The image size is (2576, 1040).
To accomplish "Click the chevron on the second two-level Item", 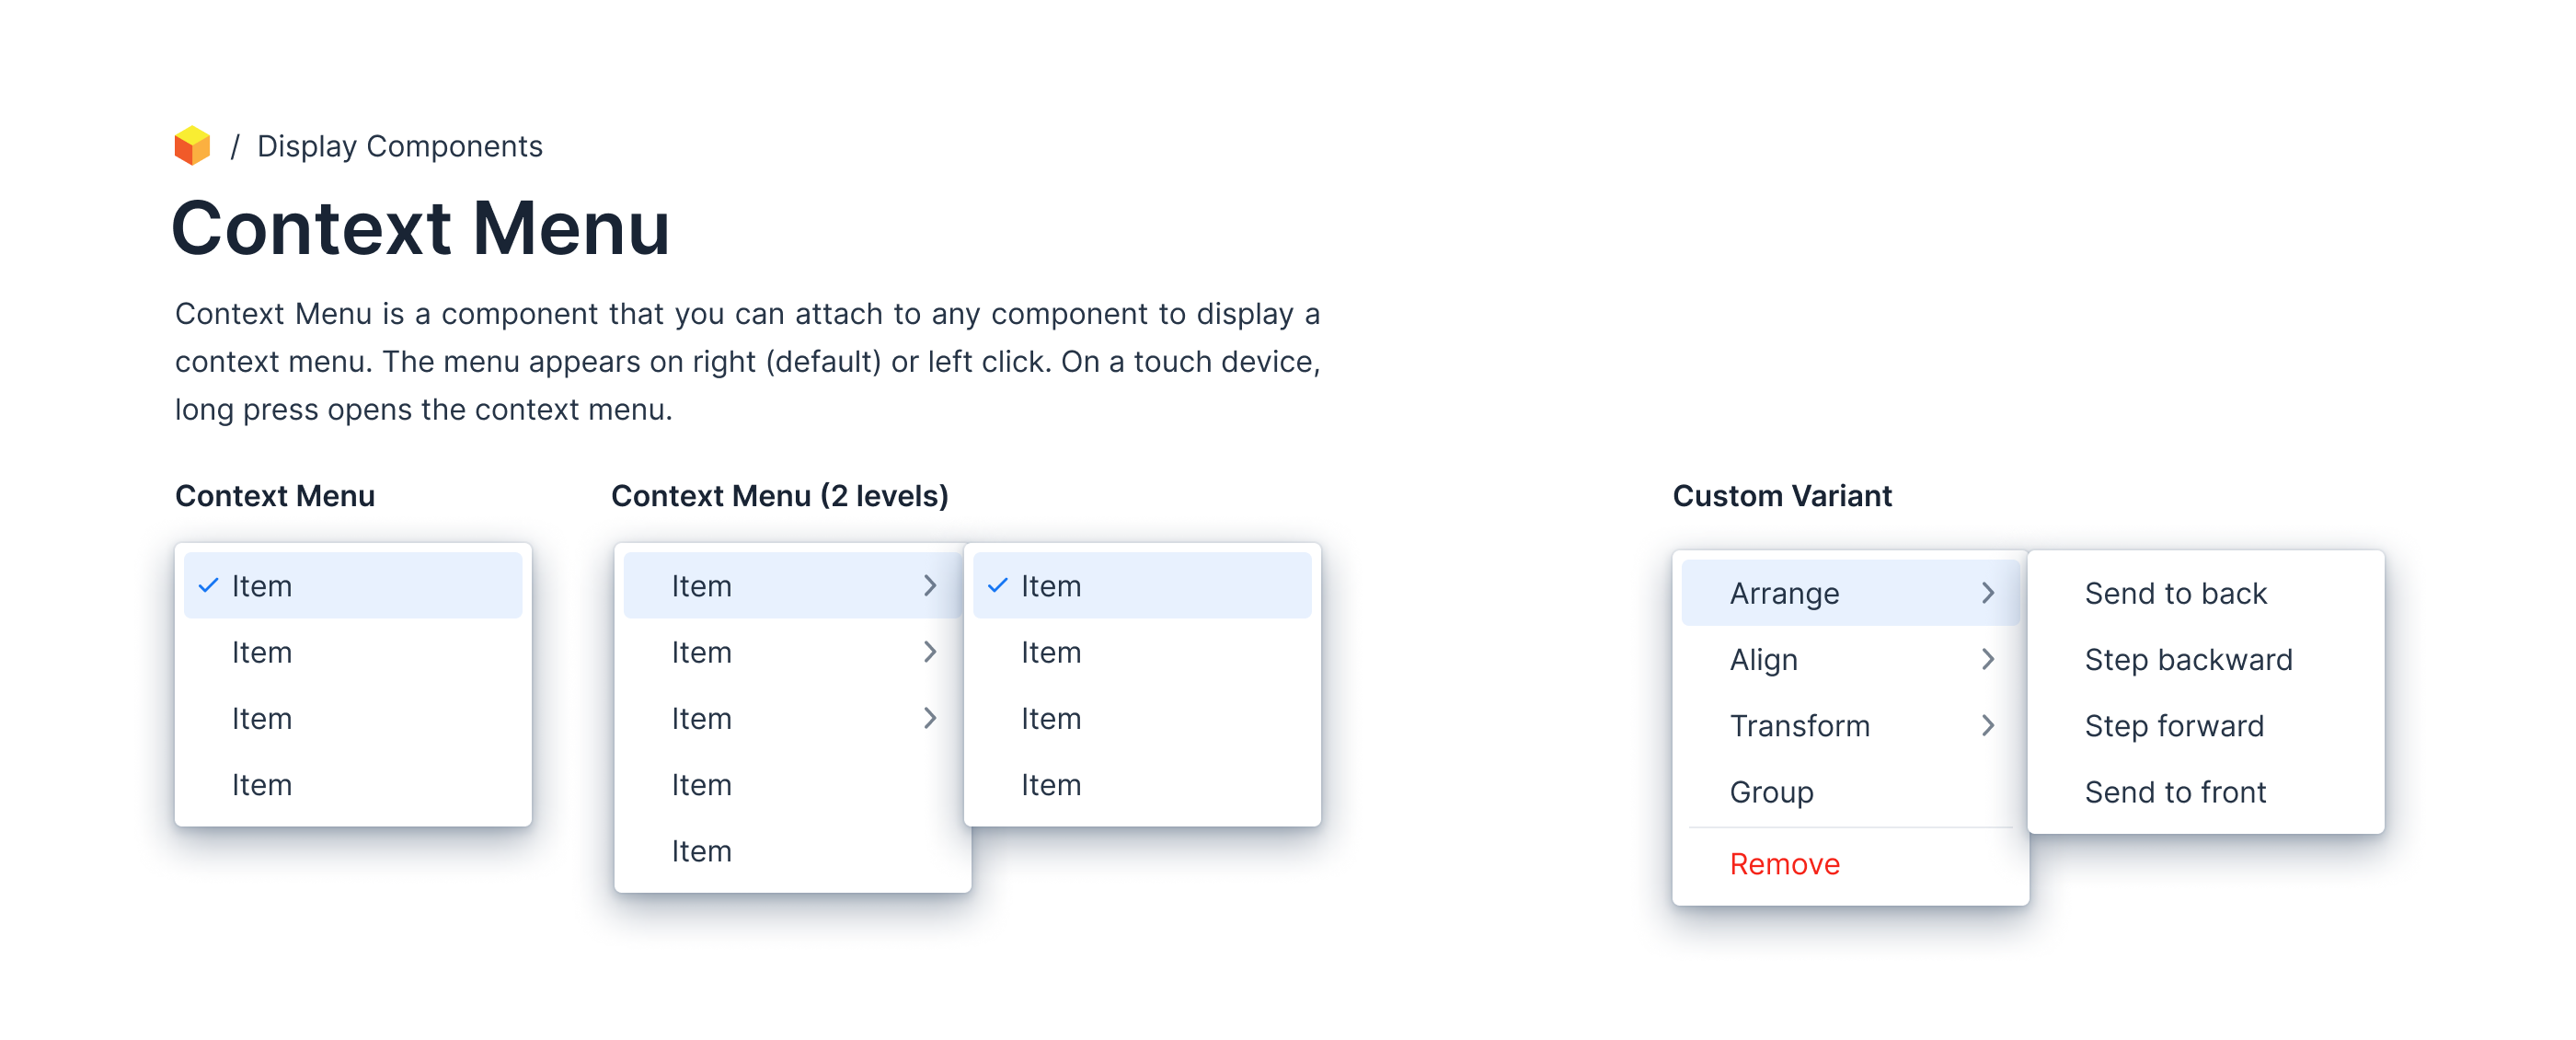I will [x=929, y=652].
